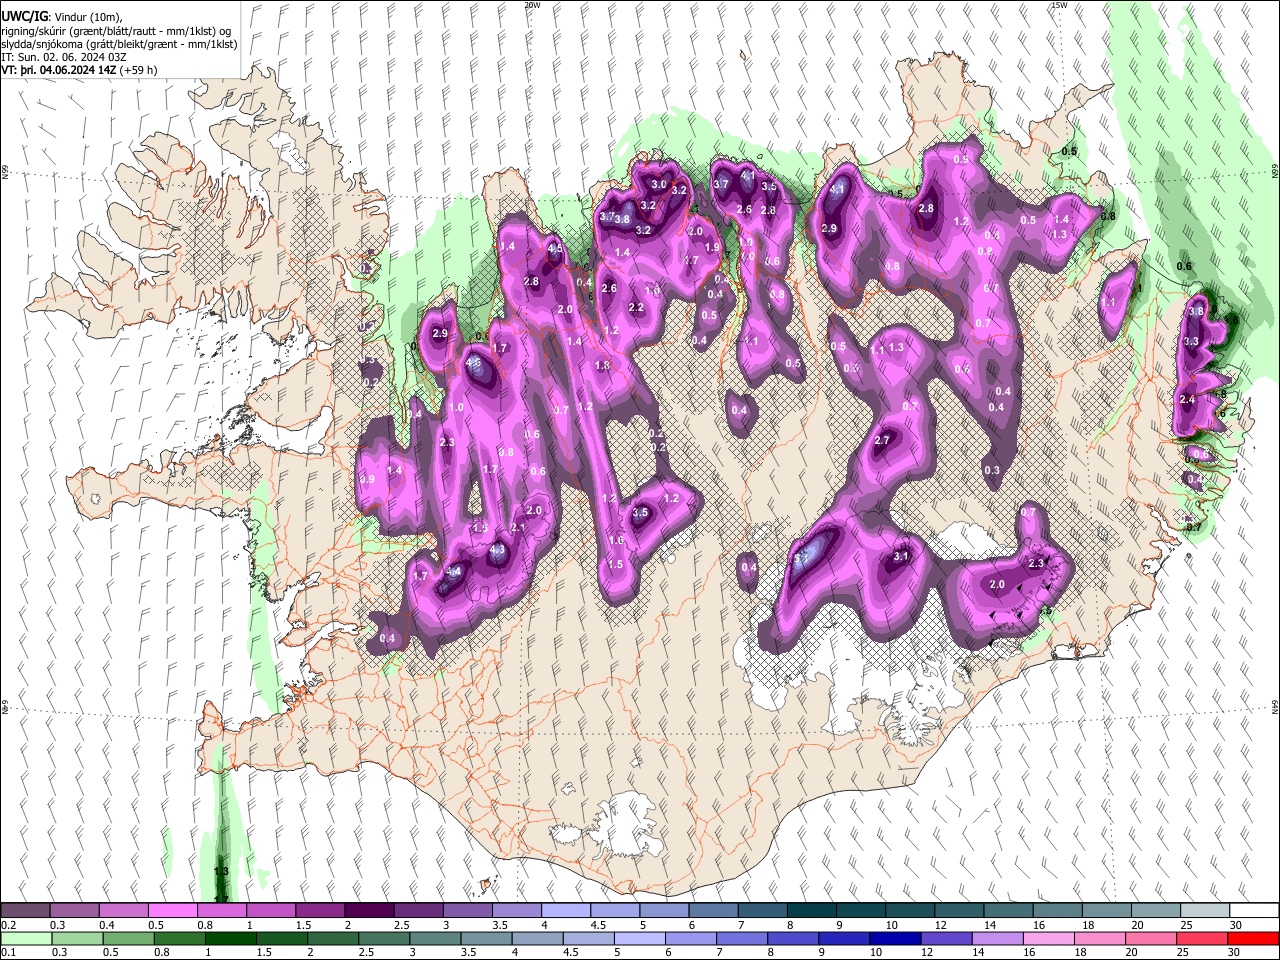The image size is (1280, 960).
Task: Click the 3.1 precipitation value on the map
Action: 901,557
